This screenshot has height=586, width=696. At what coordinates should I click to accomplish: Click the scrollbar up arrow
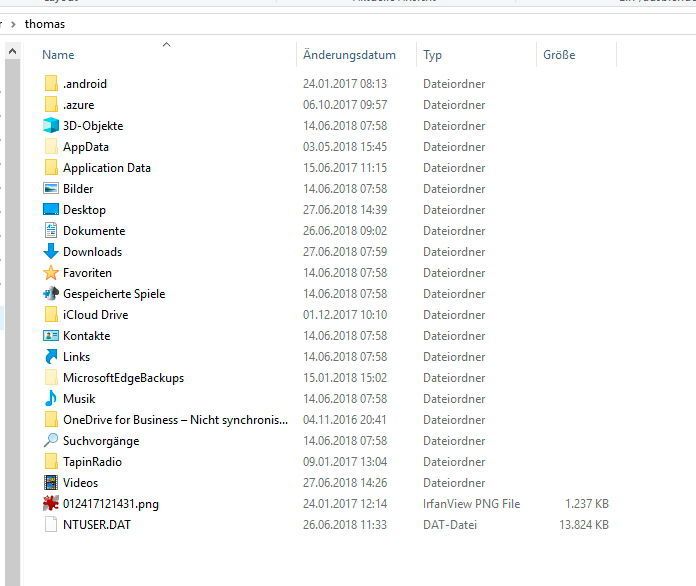13,51
